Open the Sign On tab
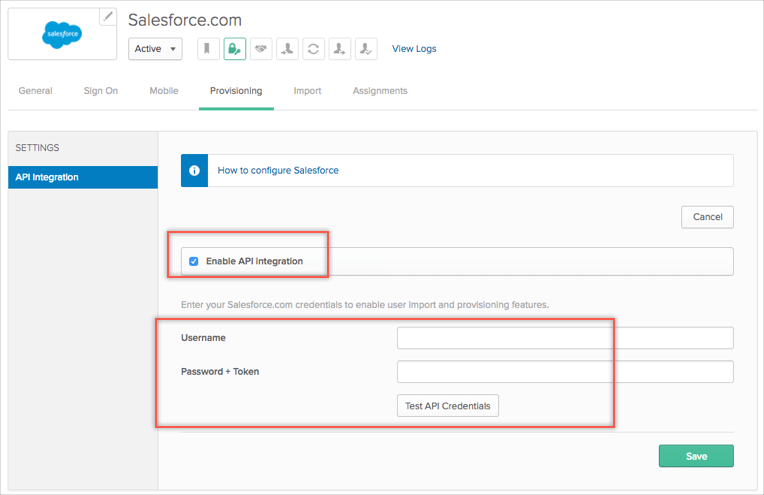This screenshot has height=495, width=764. tap(100, 91)
